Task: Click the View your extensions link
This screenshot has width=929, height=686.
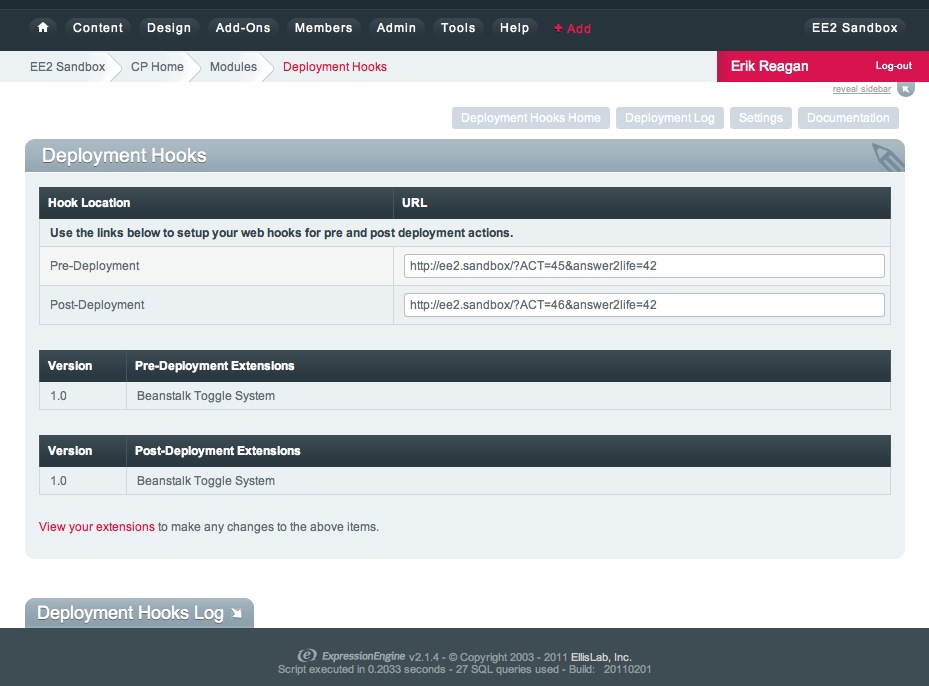Action: click(97, 527)
